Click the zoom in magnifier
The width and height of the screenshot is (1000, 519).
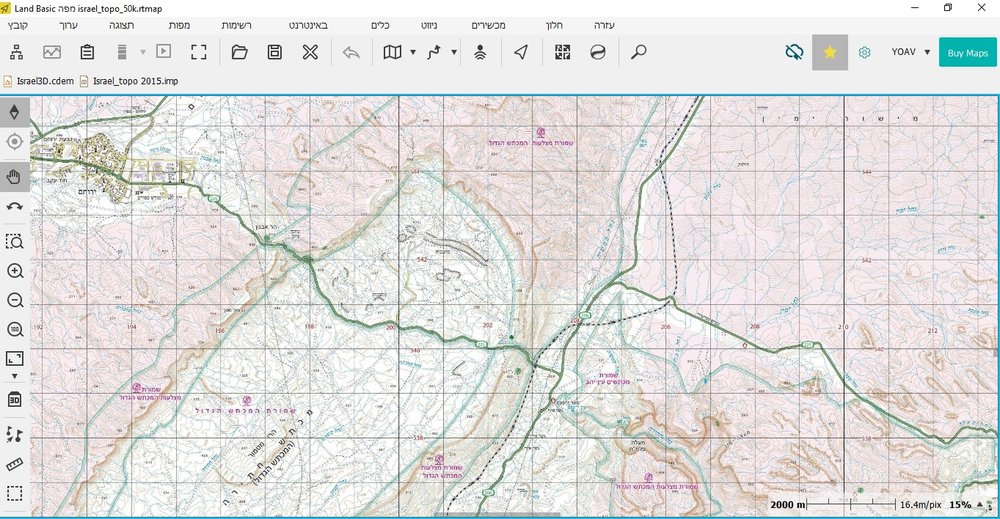[15, 271]
